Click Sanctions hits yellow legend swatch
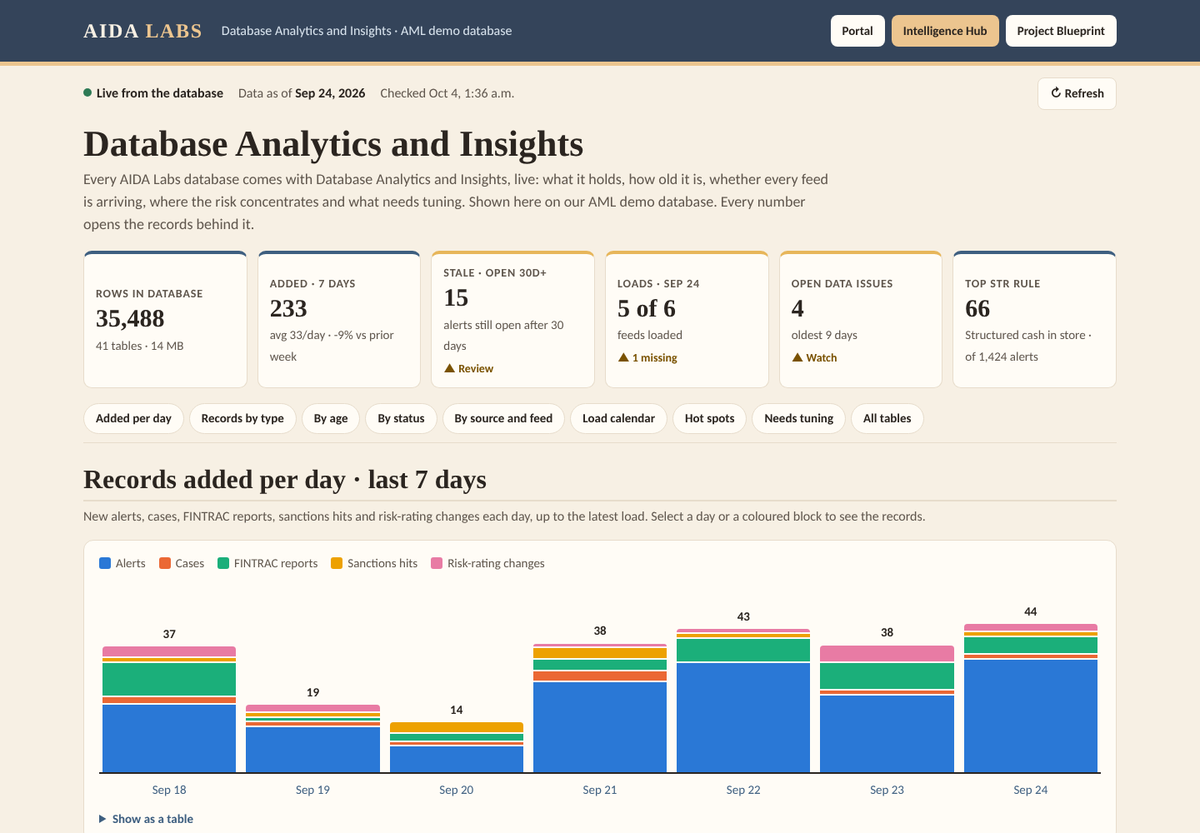 (x=337, y=563)
